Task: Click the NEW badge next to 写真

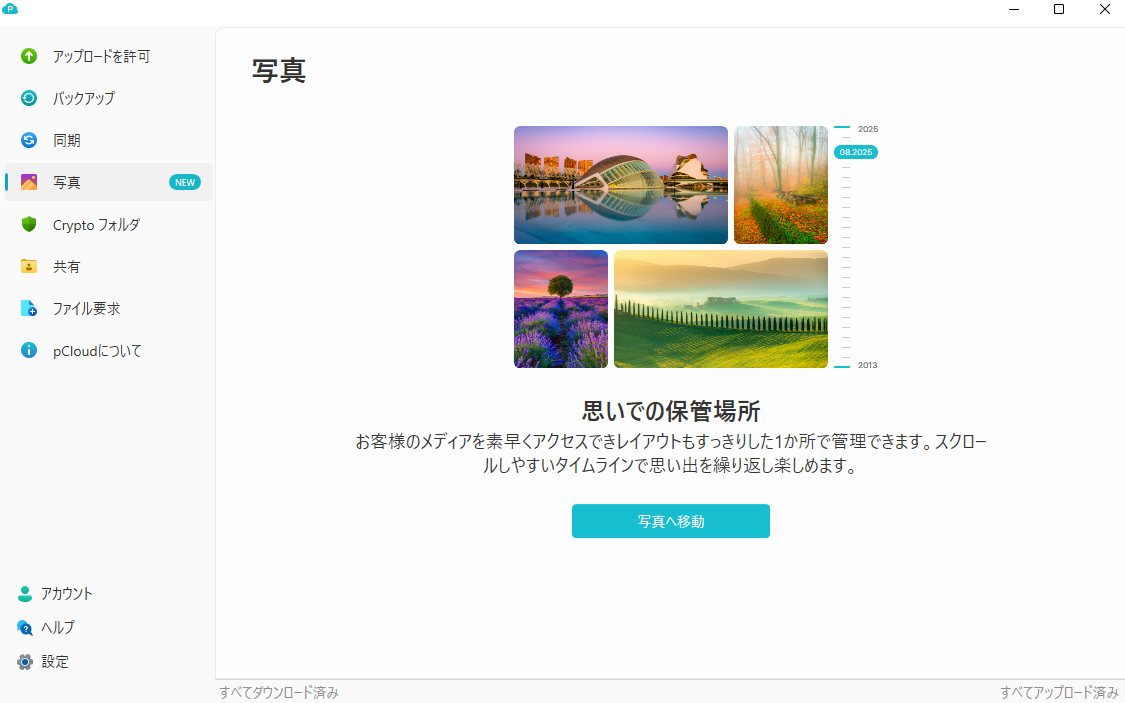Action: [185, 182]
